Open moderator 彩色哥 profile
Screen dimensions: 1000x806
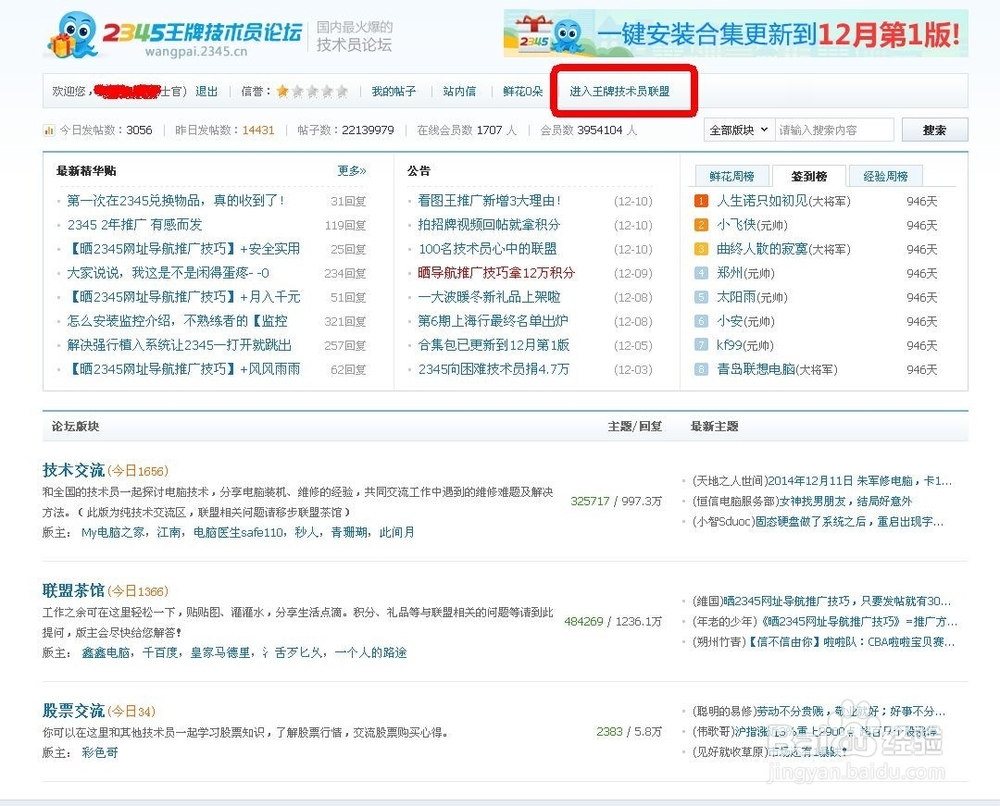coord(99,752)
